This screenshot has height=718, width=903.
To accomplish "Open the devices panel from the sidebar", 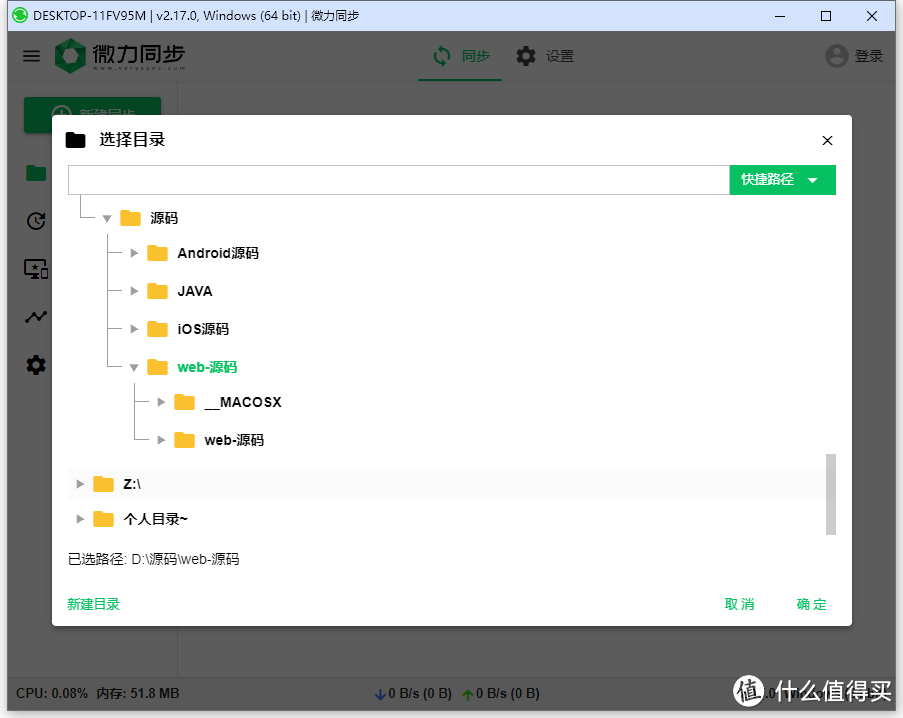I will 36,269.
